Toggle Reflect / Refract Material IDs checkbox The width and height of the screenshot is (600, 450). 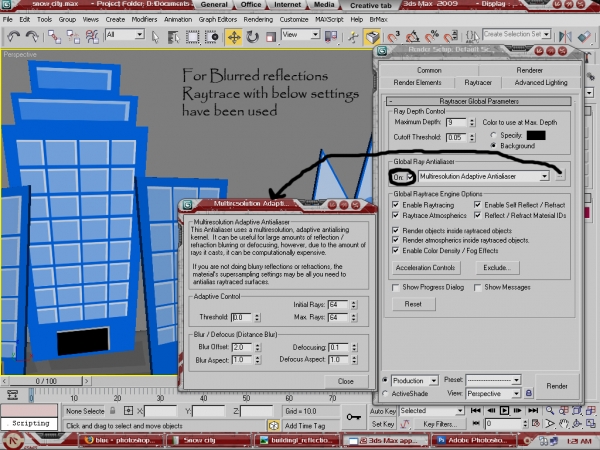pos(478,215)
